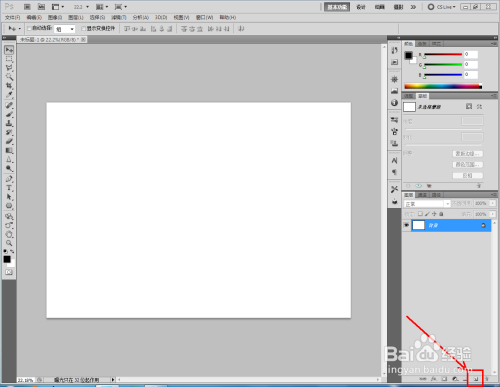This screenshot has height=387, width=500.
Task: Click the Essentials workspace button (基本功能)
Action: (x=337, y=7)
